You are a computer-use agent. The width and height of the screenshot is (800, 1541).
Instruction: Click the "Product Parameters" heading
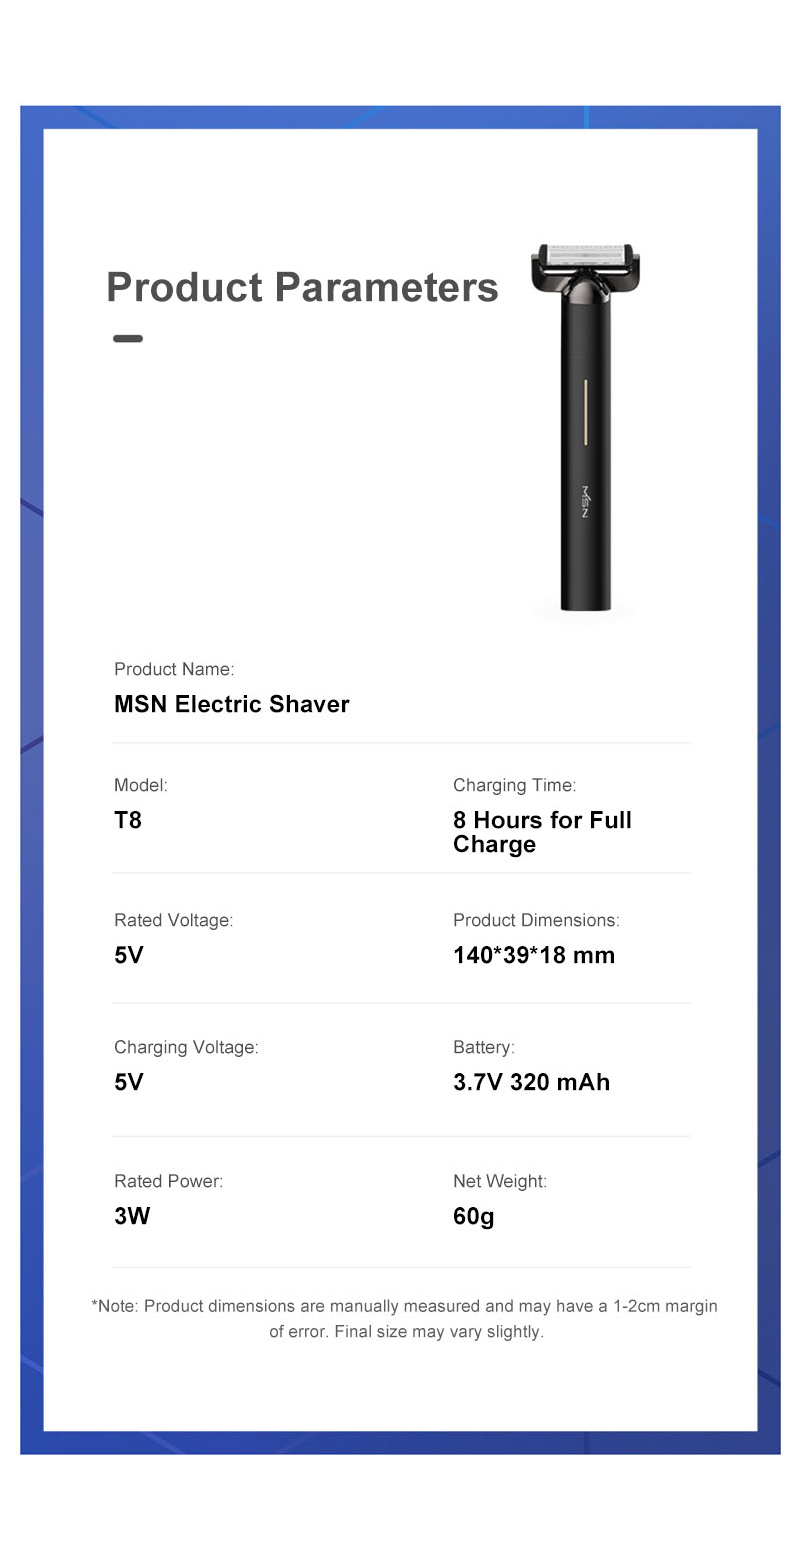point(302,287)
